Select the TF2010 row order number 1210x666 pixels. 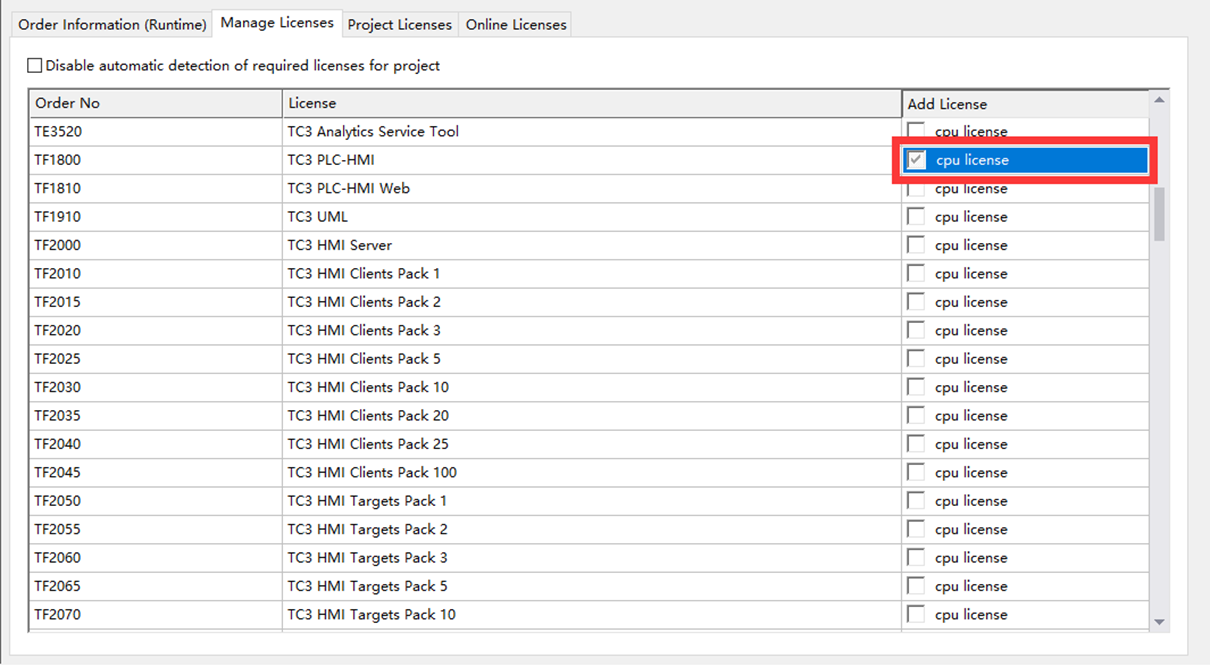pyautogui.click(x=57, y=273)
